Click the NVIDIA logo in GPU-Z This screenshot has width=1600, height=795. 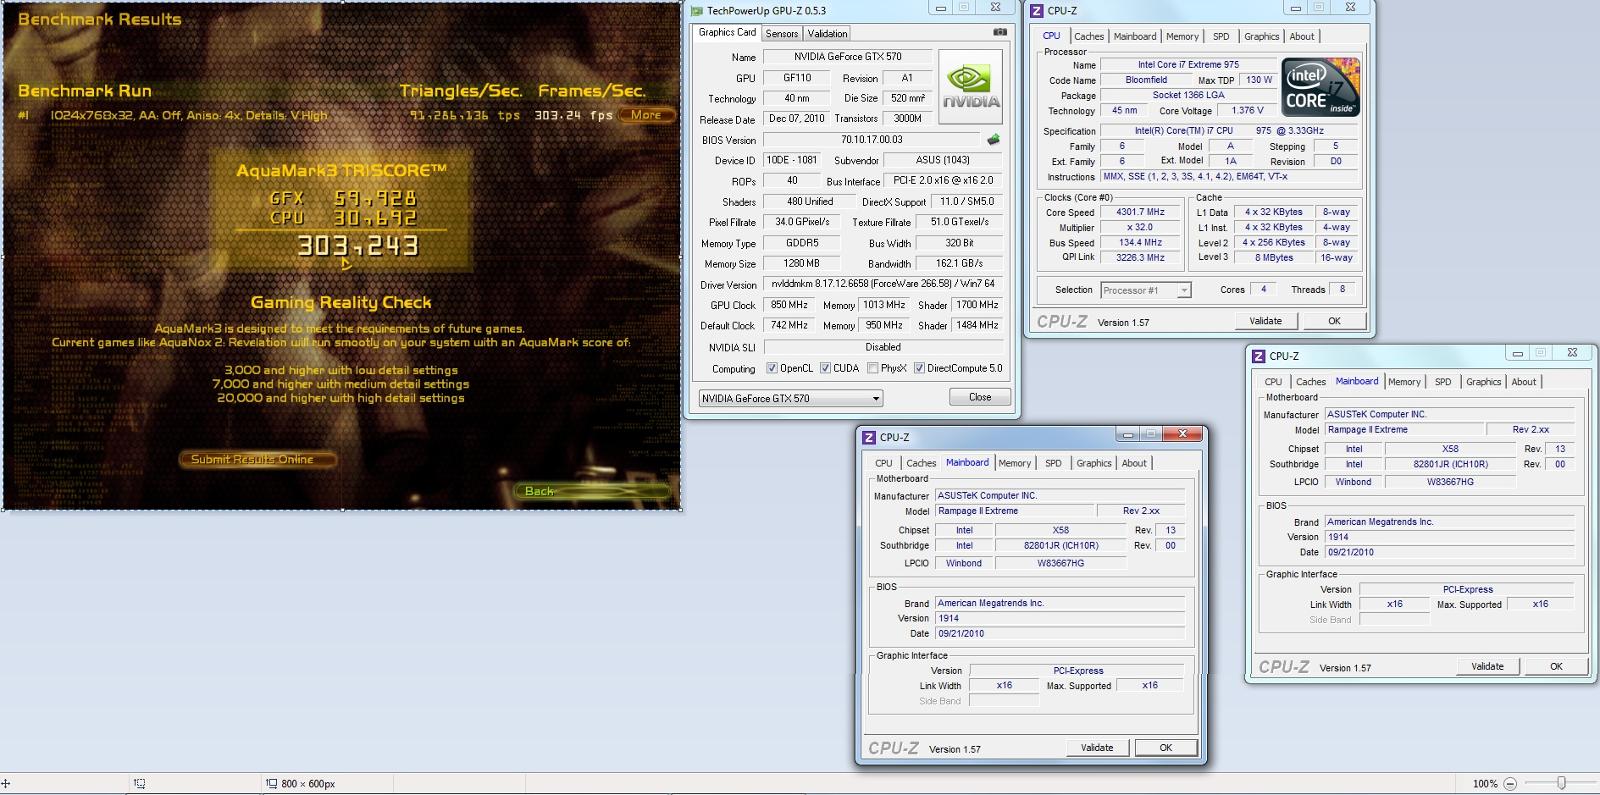pyautogui.click(x=971, y=89)
